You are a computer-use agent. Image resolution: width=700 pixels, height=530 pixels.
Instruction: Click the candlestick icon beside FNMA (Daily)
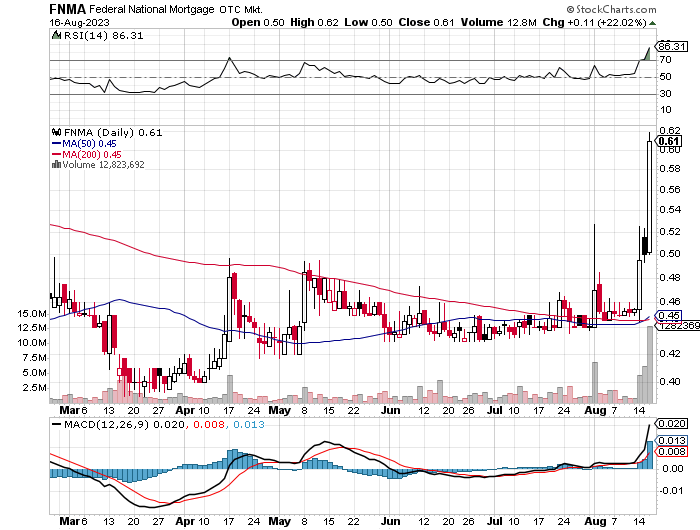point(56,132)
